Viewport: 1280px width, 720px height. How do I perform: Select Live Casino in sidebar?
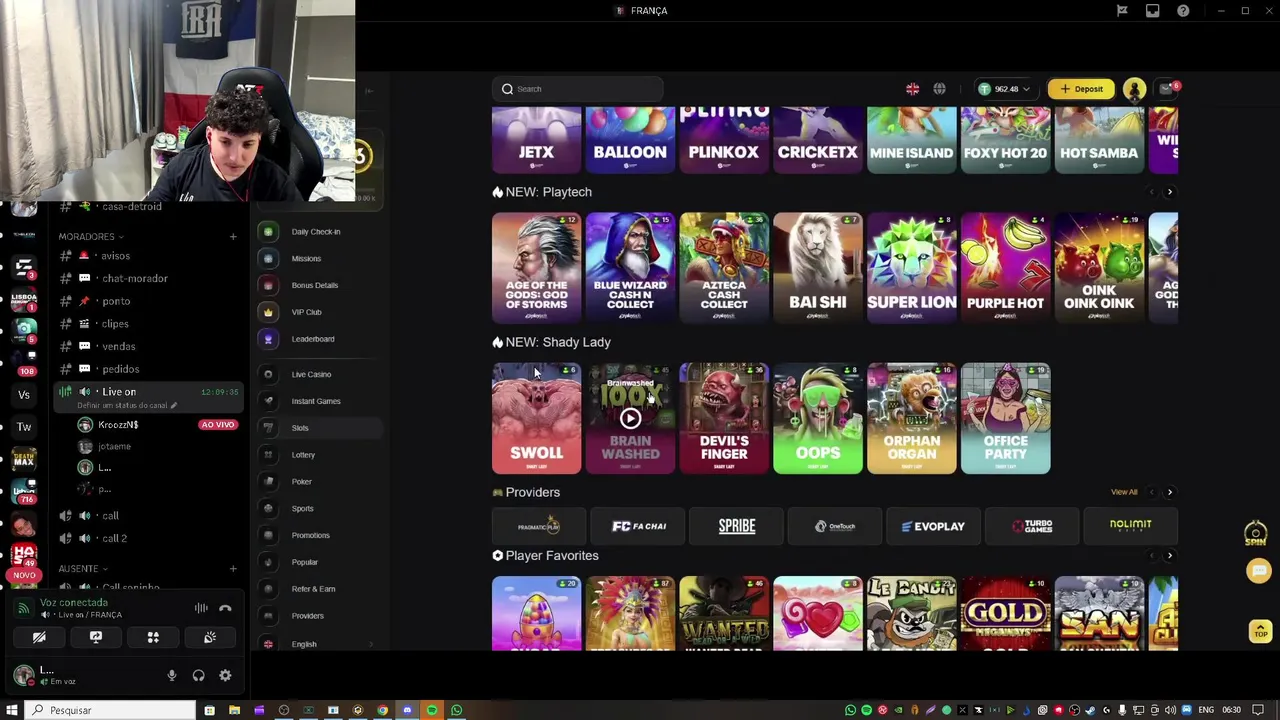pyautogui.click(x=311, y=374)
